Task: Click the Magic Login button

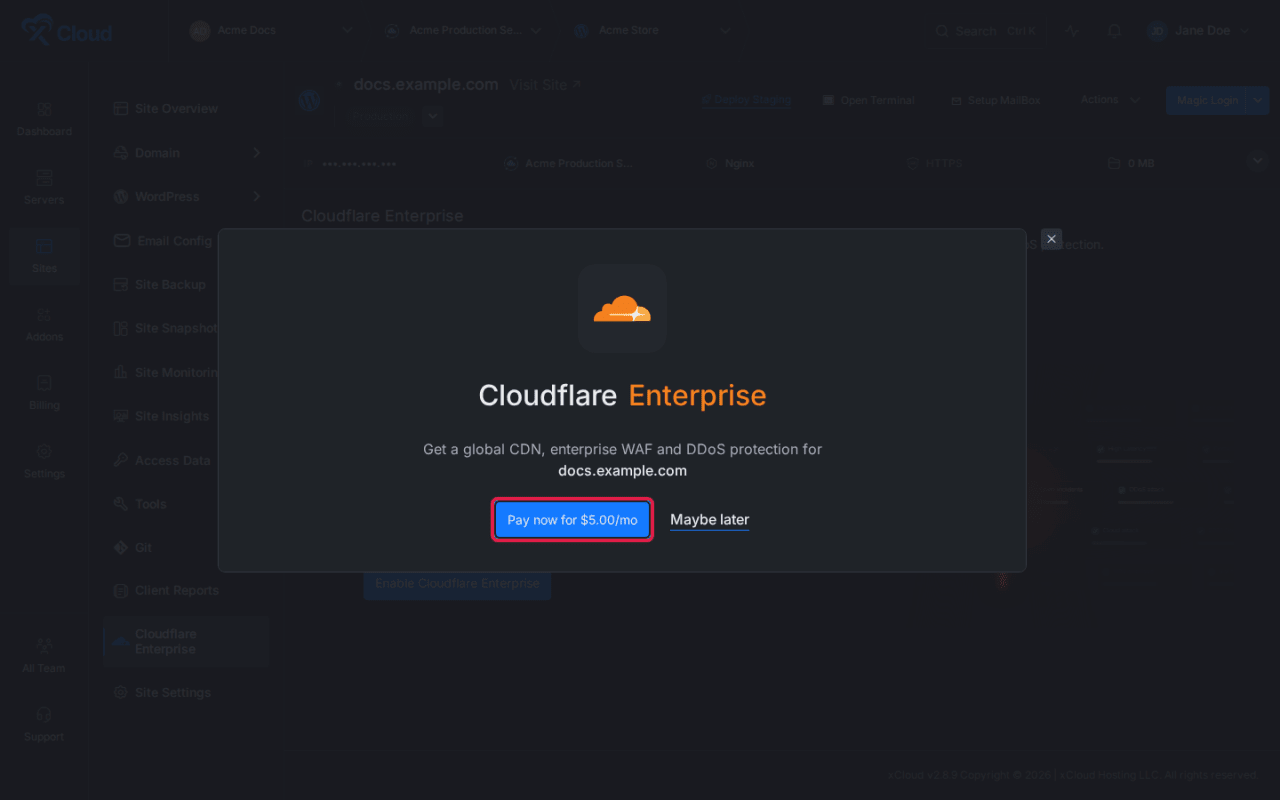Action: pos(1206,100)
